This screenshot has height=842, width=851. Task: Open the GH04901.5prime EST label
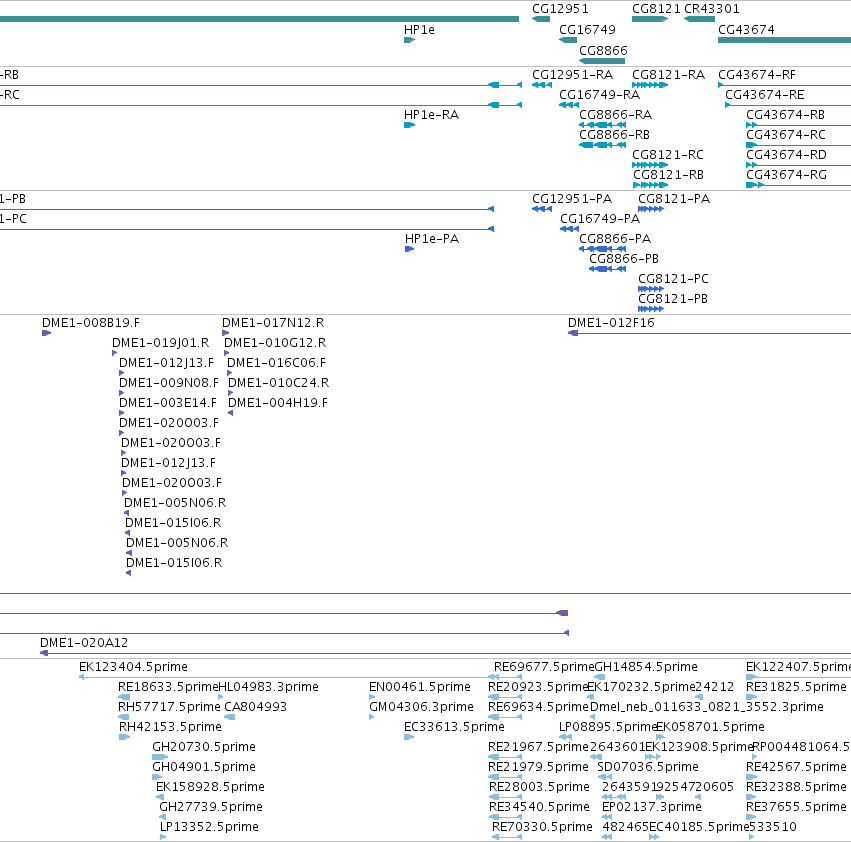pyautogui.click(x=204, y=768)
